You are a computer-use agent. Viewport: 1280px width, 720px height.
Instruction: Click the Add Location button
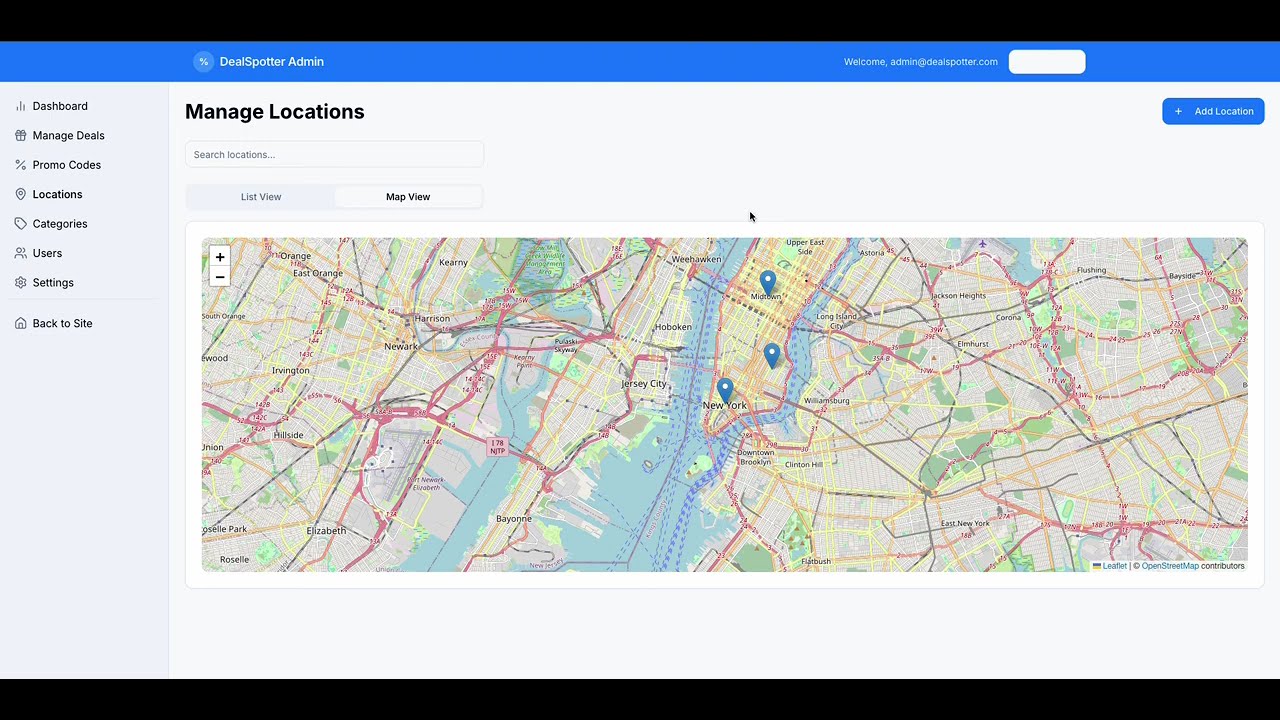point(1213,111)
